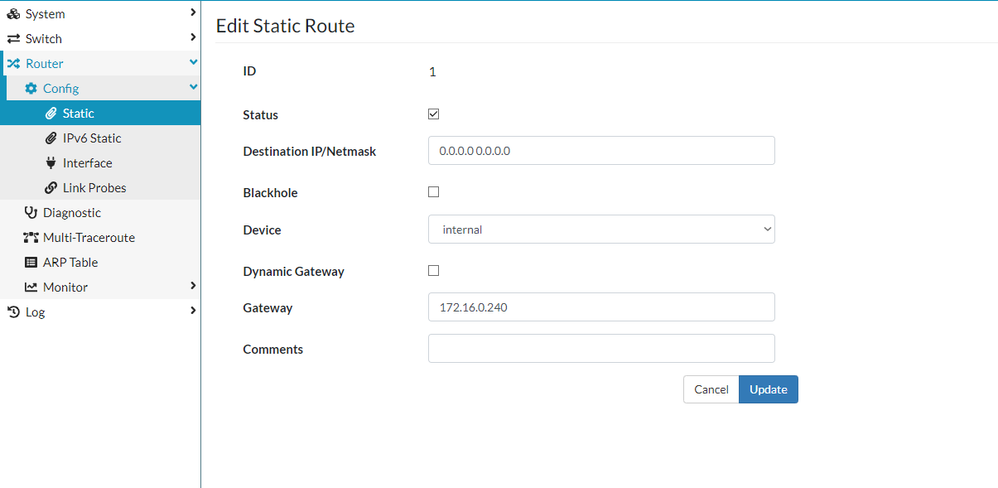Click the IPv6 Static paperclip icon
Screen dimensions: 998x488
[52, 139]
